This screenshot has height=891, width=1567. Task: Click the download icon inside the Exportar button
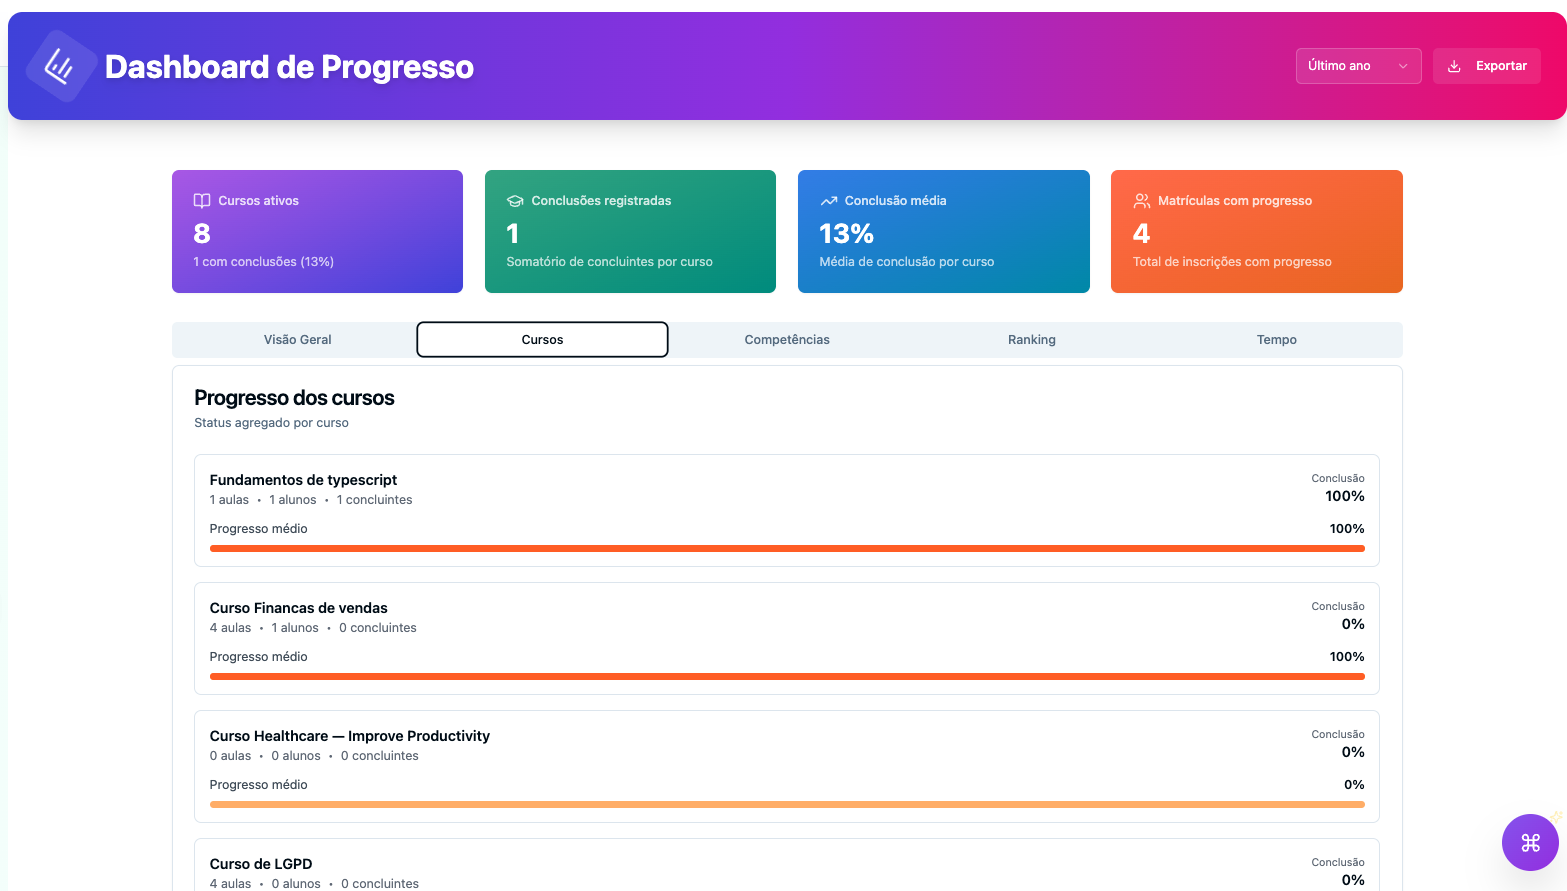point(1452,65)
